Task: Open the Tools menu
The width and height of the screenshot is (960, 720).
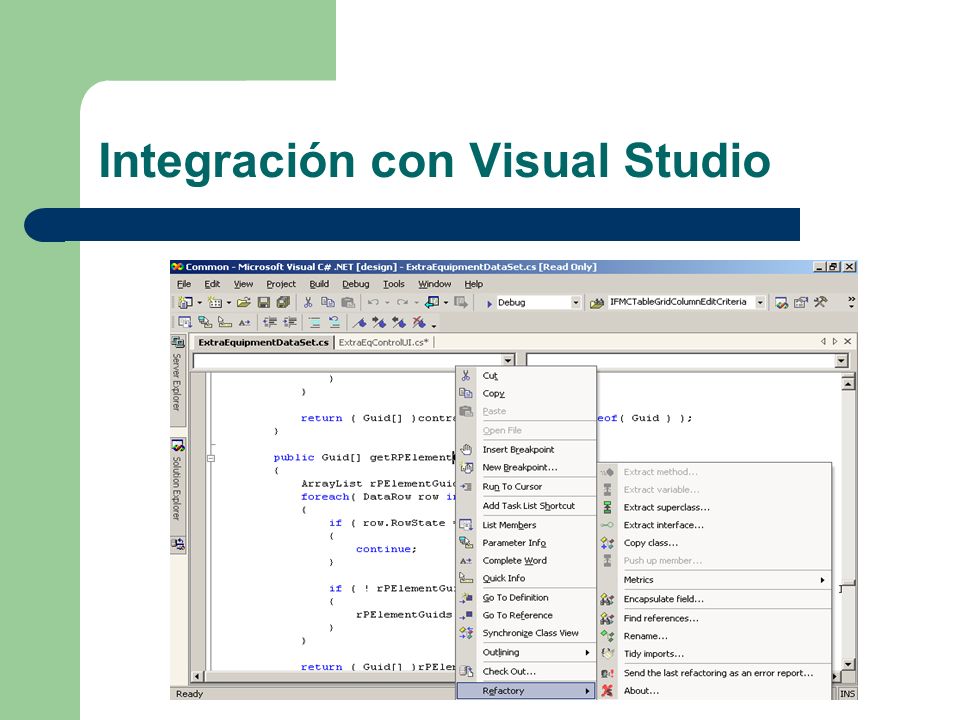Action: click(394, 284)
